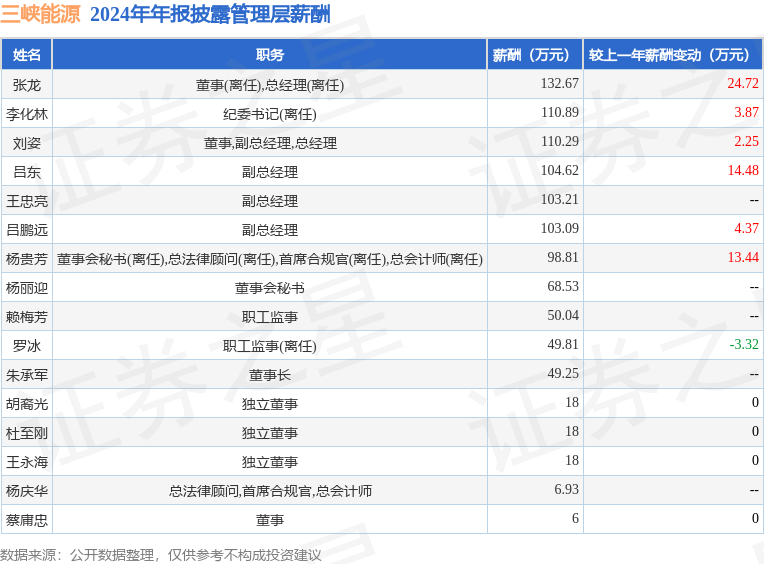The image size is (764, 564).
Task: Click the position 董事长
Action: click(x=269, y=375)
